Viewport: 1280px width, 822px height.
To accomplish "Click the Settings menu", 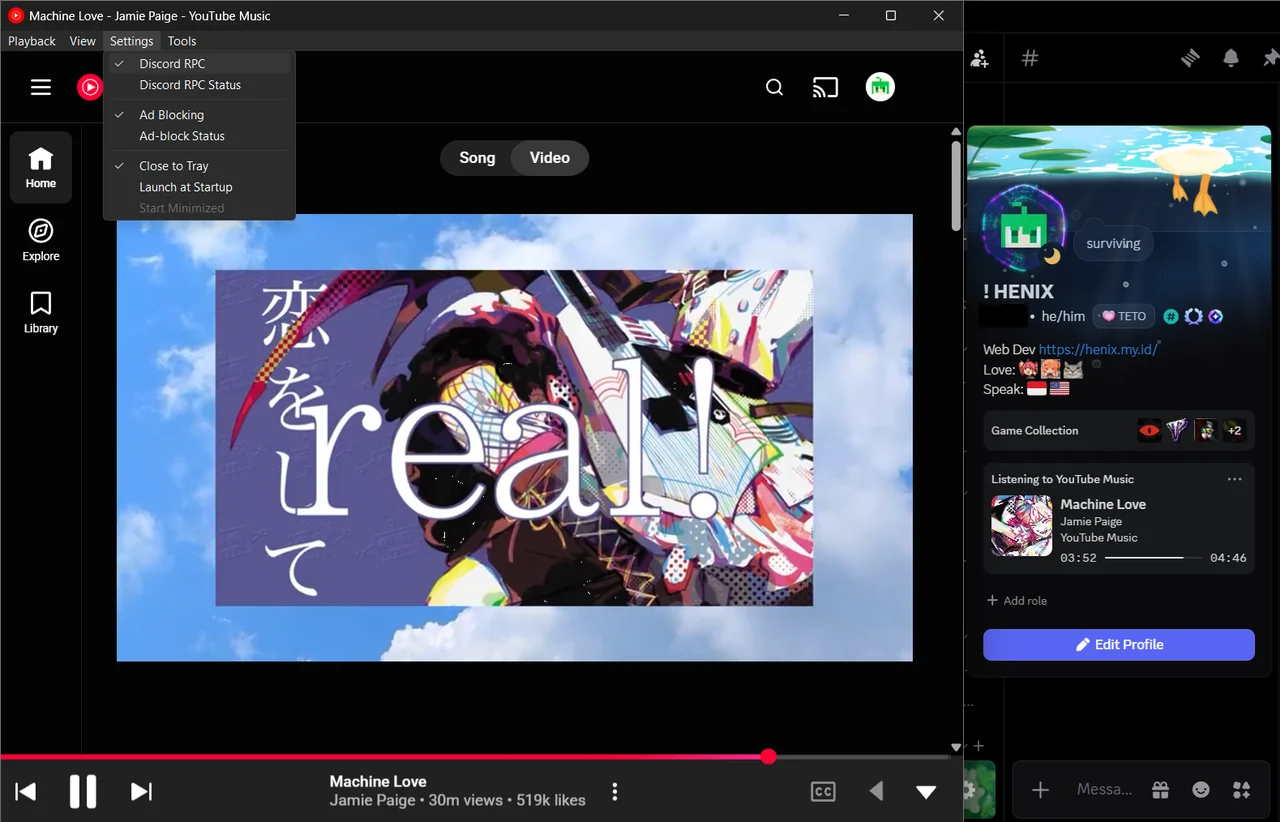I will tap(132, 41).
